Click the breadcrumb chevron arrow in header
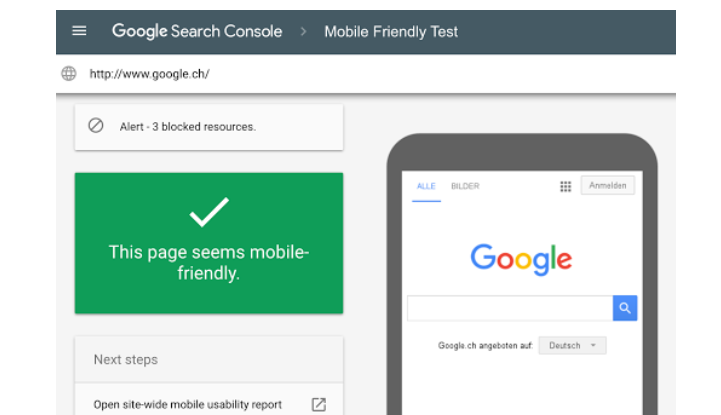721x415 pixels. click(303, 32)
